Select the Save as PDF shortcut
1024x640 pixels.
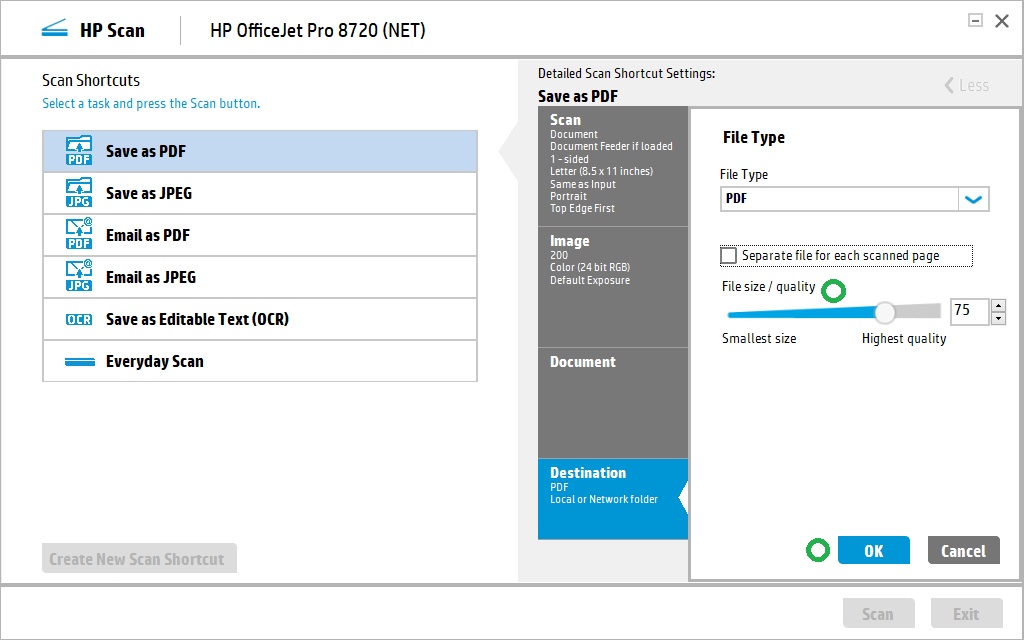[260, 152]
